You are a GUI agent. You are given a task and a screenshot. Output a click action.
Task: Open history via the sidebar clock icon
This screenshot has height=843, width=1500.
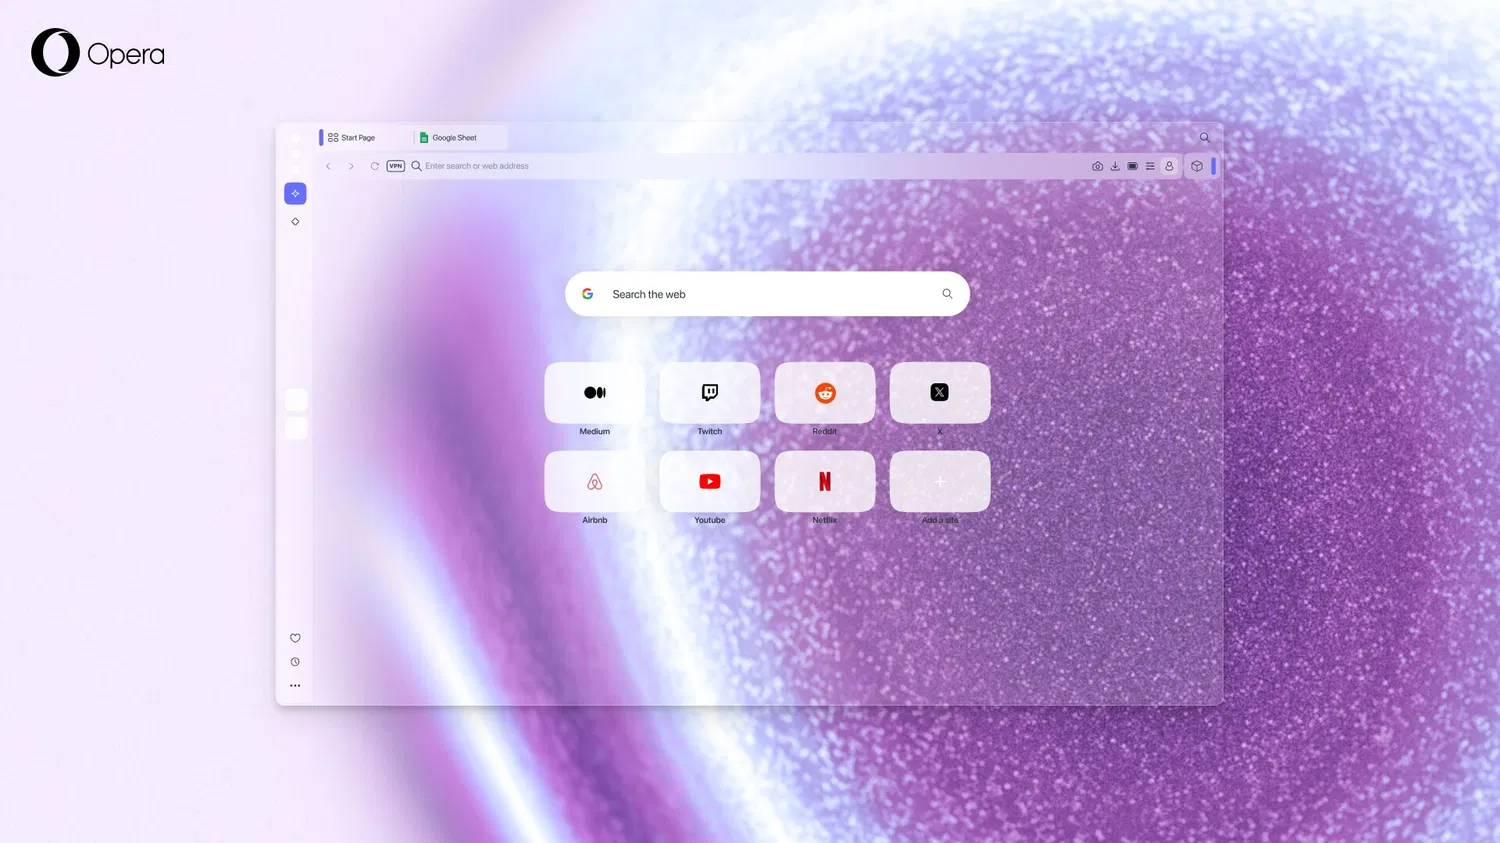click(295, 662)
